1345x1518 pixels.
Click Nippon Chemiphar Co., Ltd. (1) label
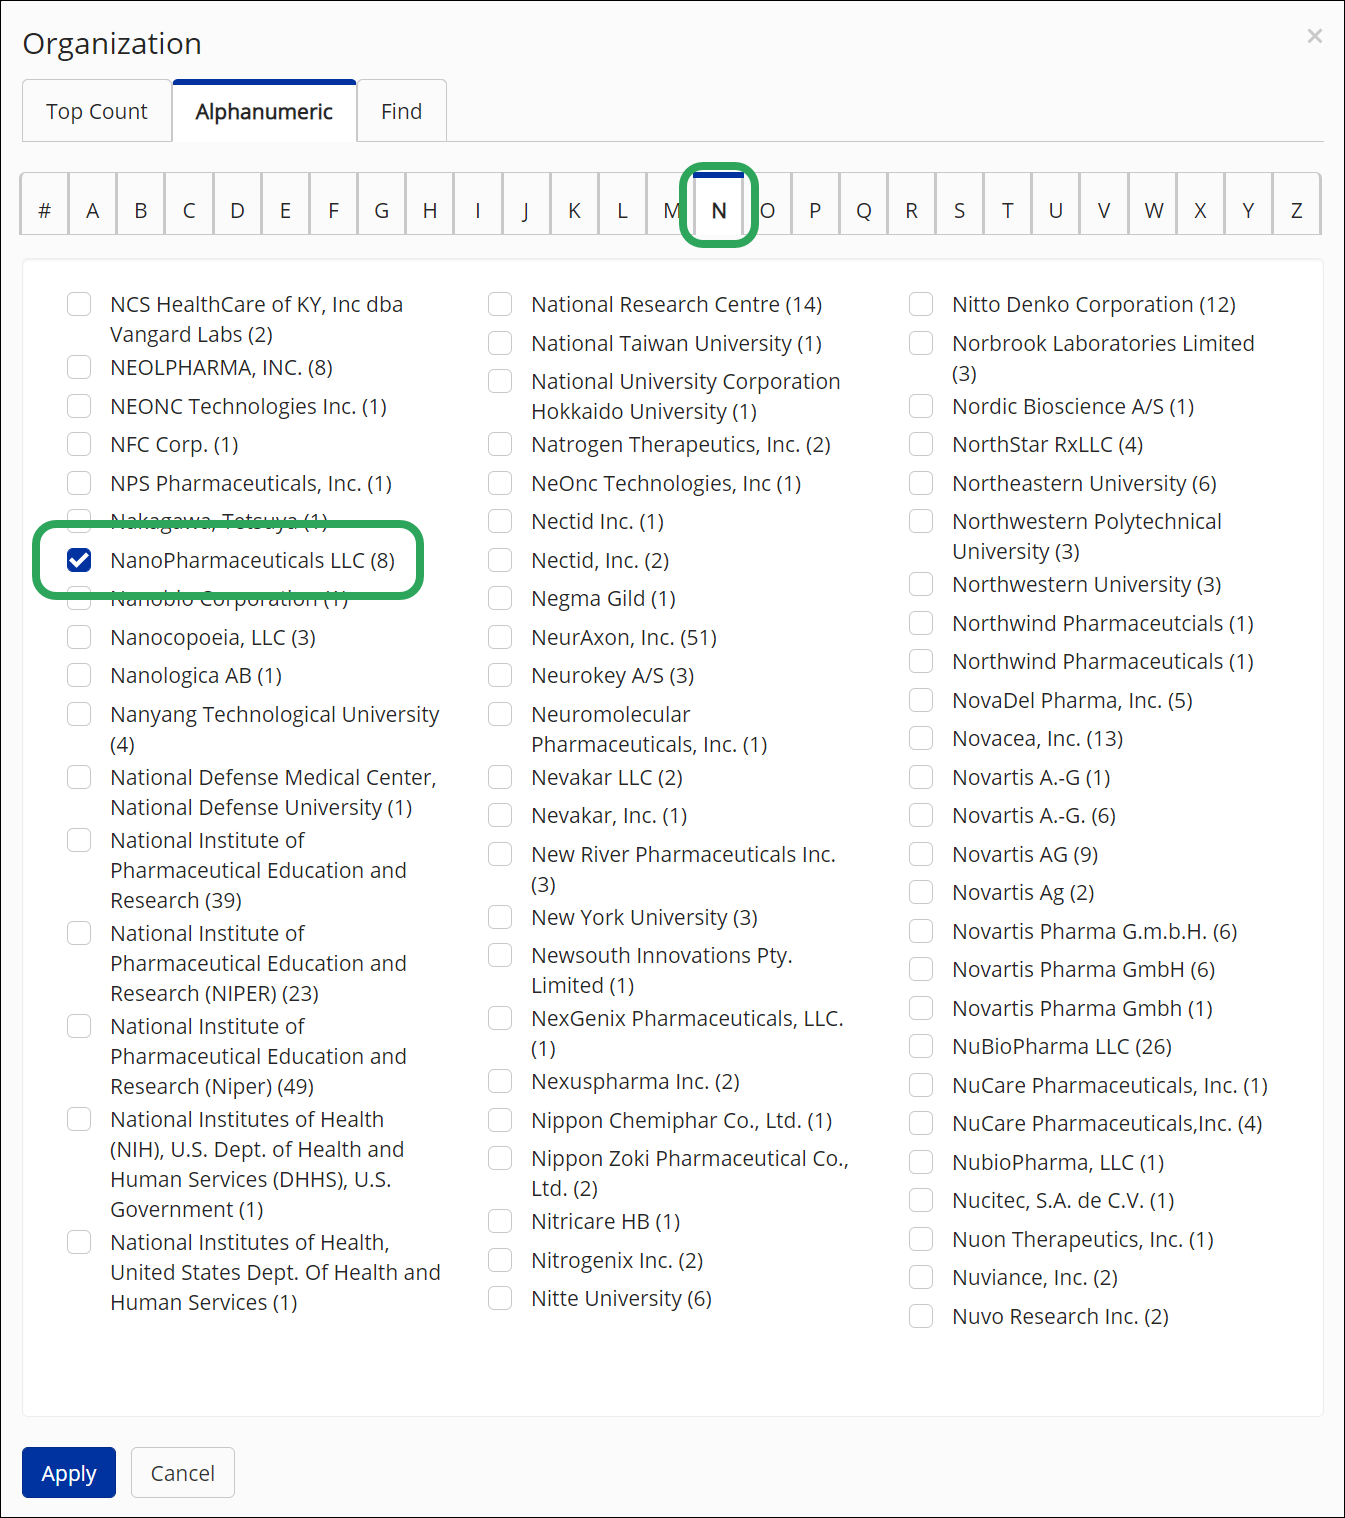(x=681, y=1120)
